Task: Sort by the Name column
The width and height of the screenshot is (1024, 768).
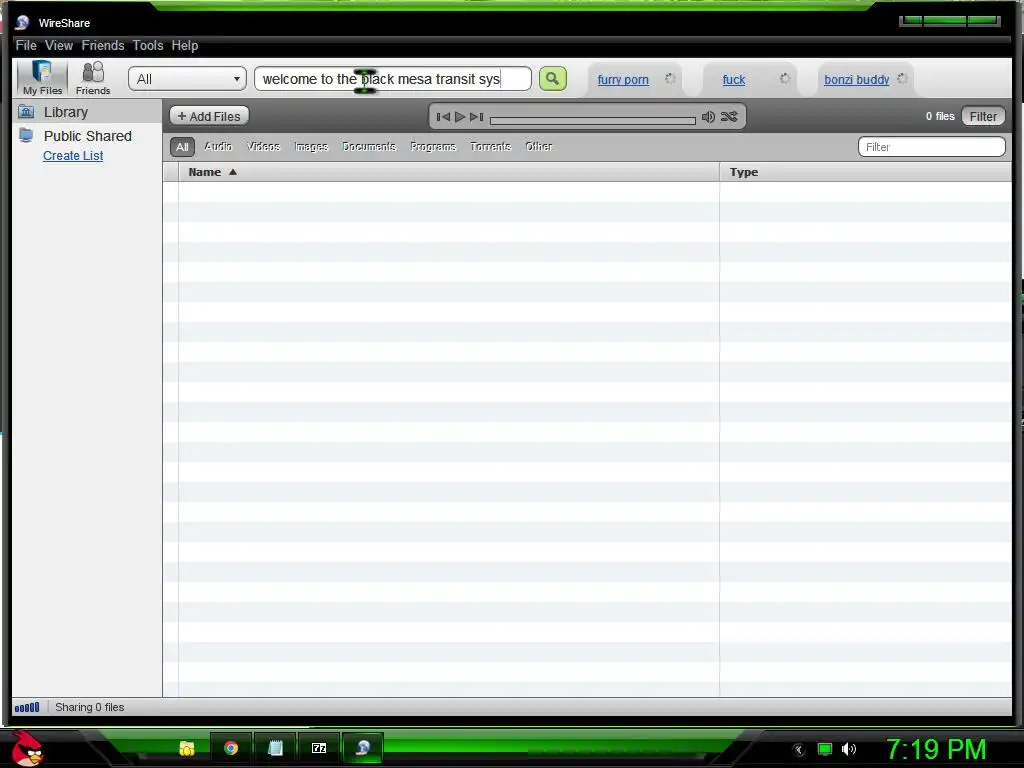Action: pos(449,172)
